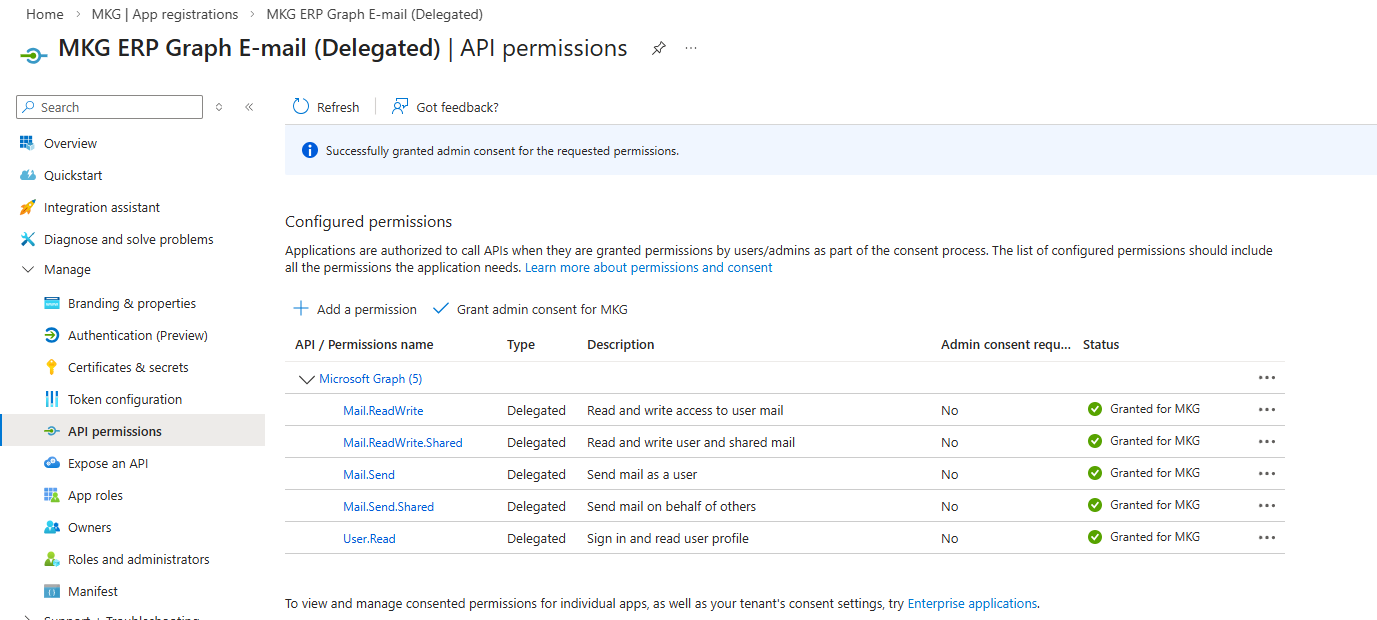Open Certificates & secrets key icon

pyautogui.click(x=52, y=368)
